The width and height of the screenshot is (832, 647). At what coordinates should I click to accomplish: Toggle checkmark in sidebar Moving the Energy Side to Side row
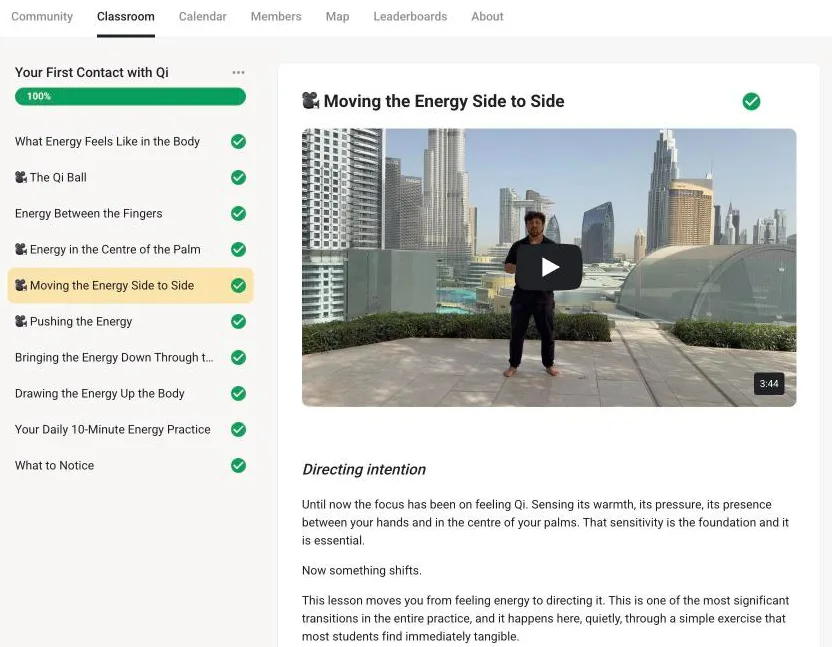coord(238,286)
